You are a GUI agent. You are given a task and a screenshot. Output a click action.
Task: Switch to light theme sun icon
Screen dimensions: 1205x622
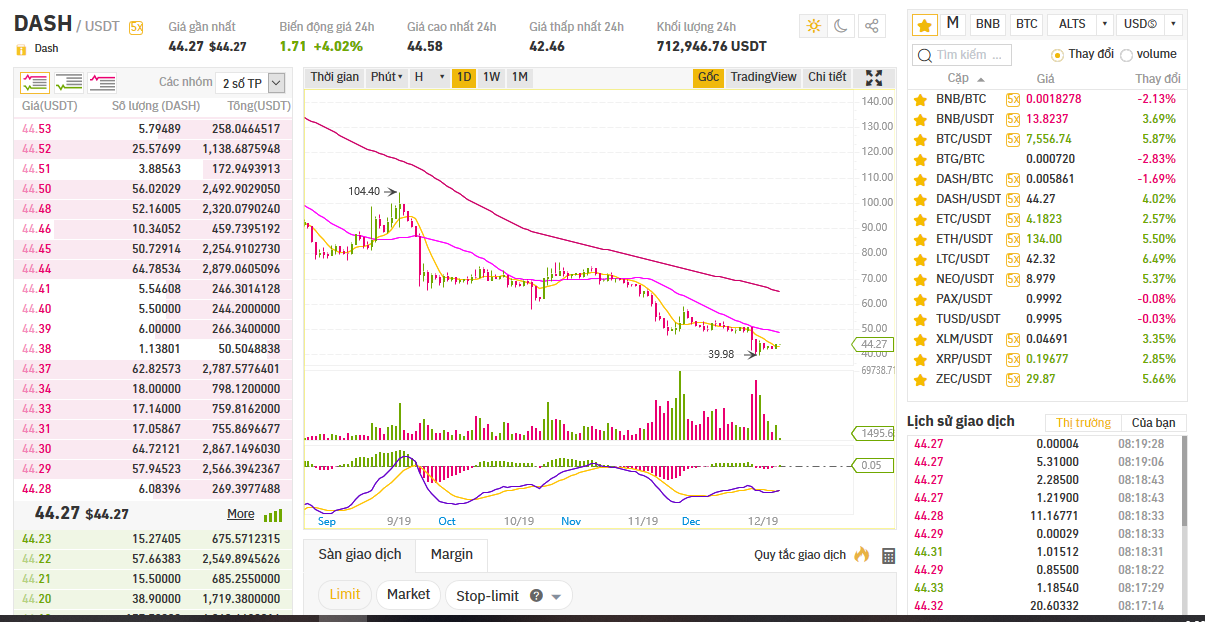[x=814, y=26]
